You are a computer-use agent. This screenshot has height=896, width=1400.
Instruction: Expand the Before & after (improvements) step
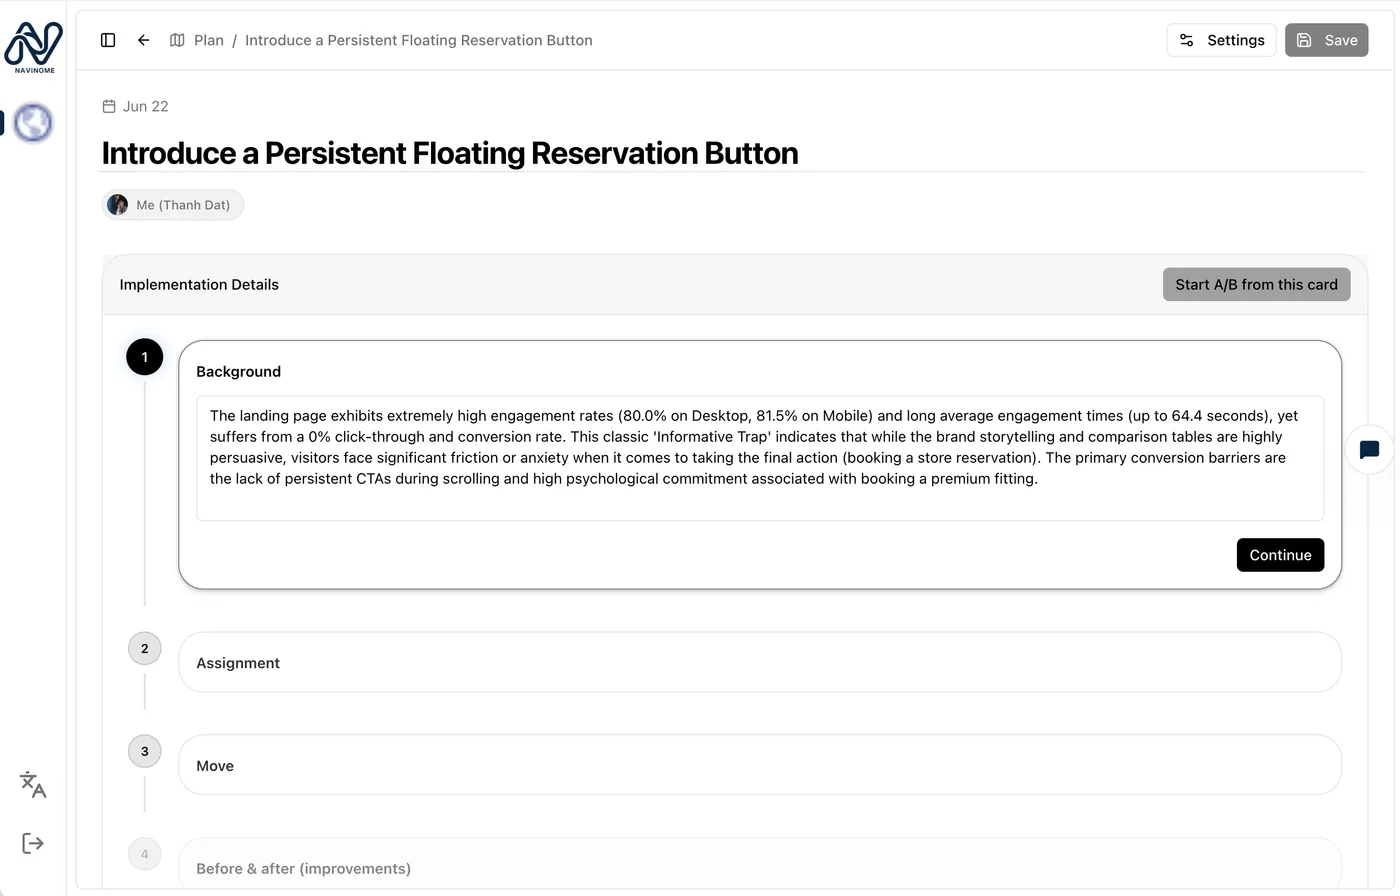click(760, 865)
